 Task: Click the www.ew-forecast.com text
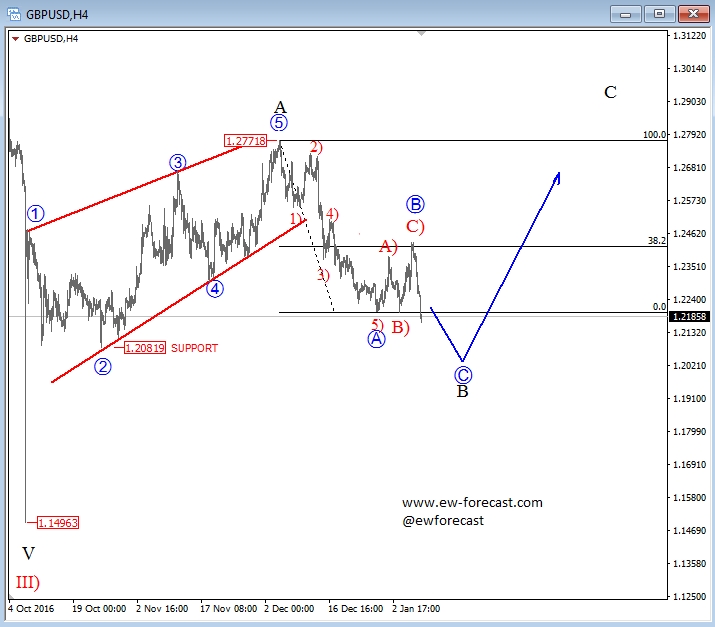pos(472,503)
